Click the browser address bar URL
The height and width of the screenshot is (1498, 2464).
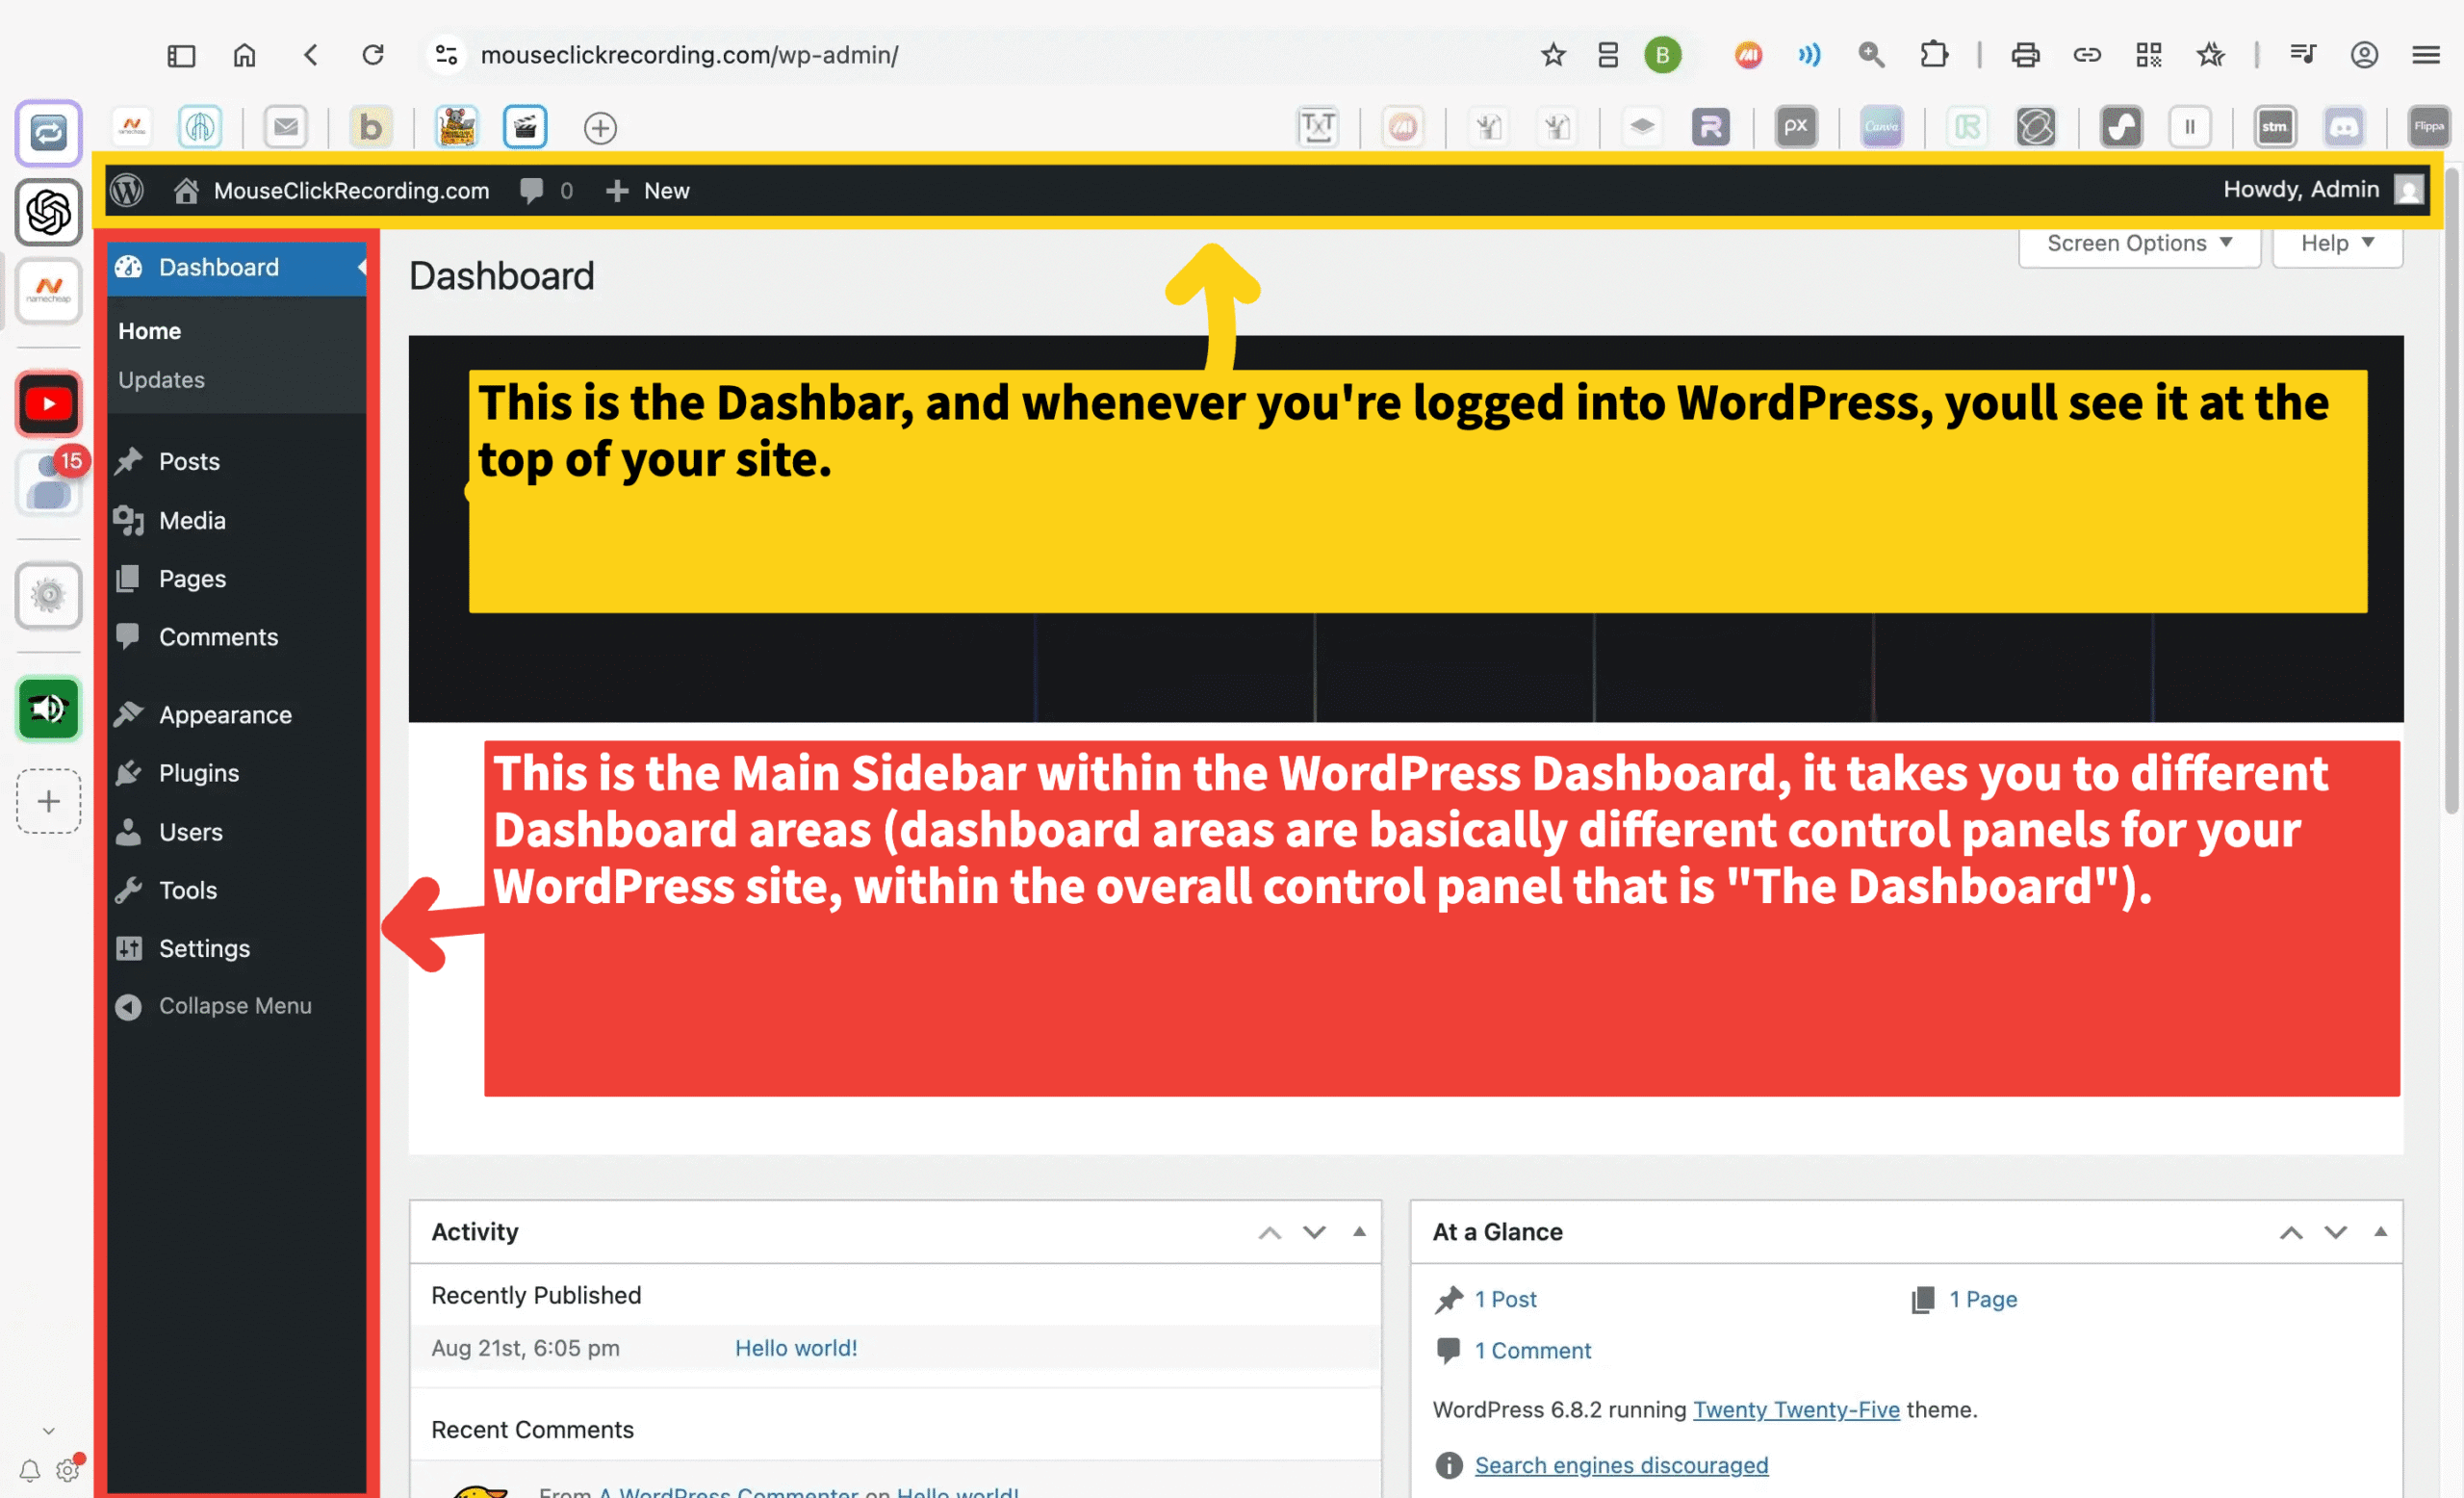(689, 55)
